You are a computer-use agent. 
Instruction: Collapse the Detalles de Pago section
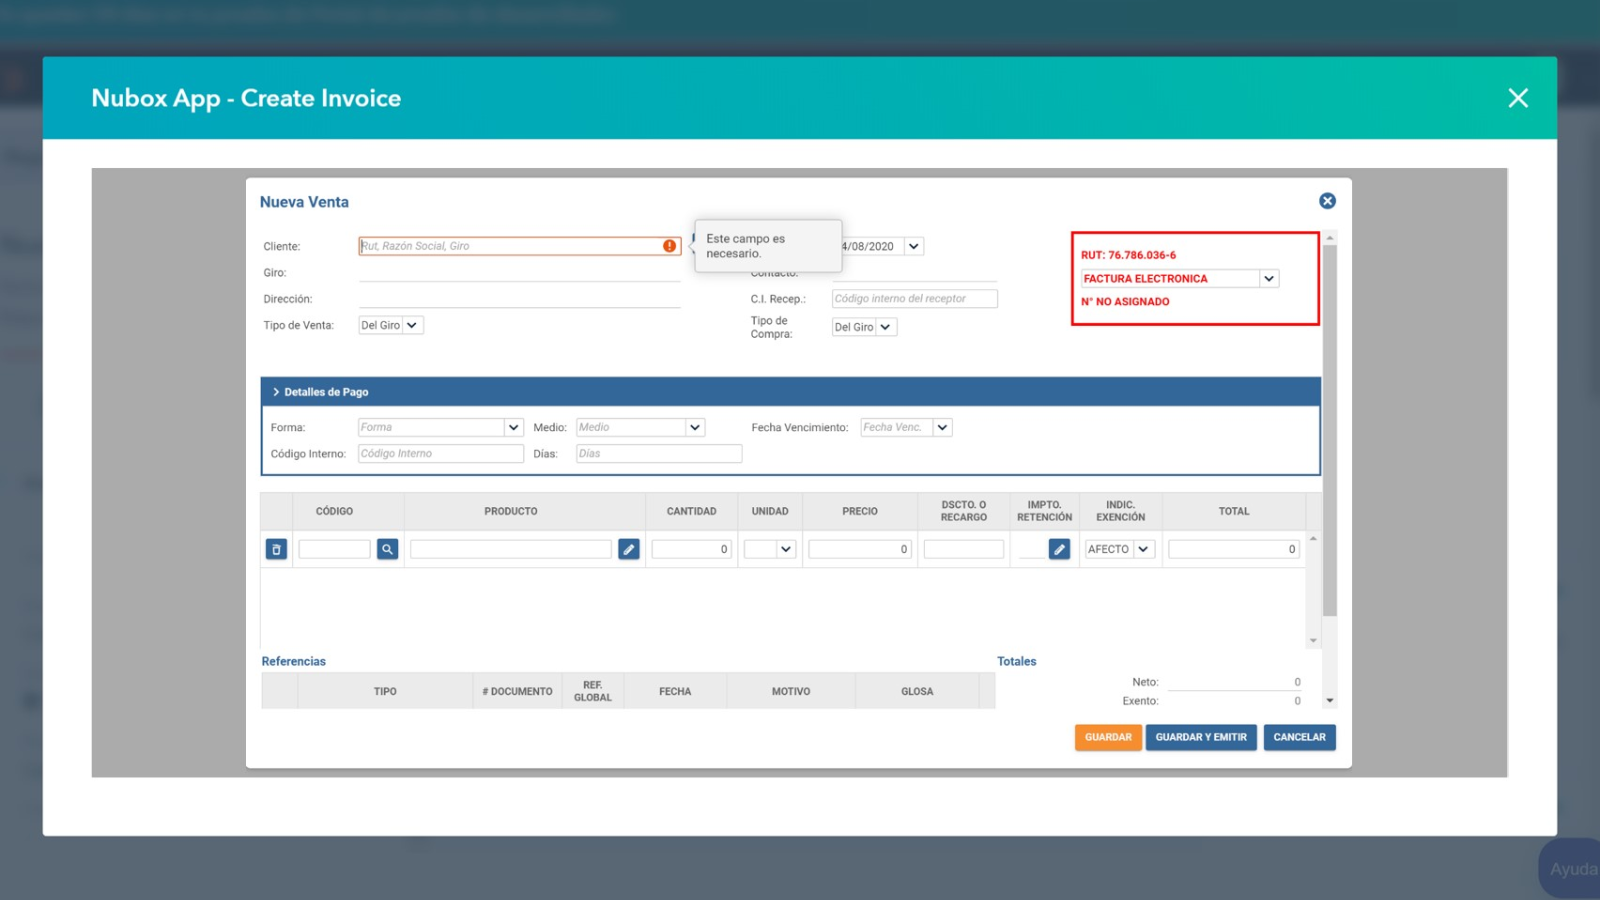(277, 391)
